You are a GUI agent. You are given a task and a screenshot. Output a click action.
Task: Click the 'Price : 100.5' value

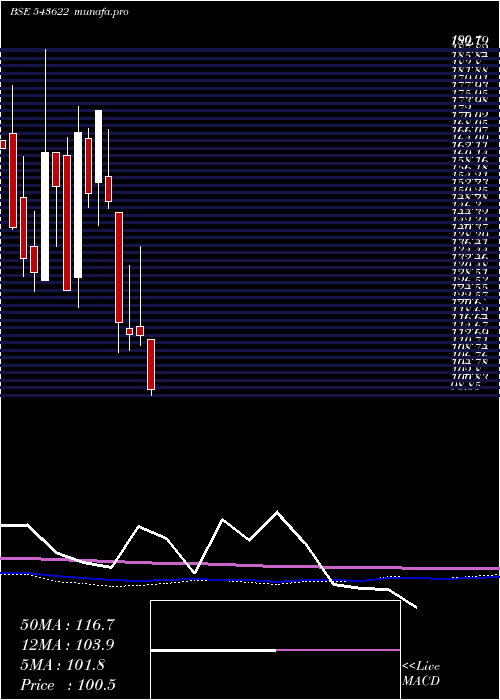tap(68, 685)
